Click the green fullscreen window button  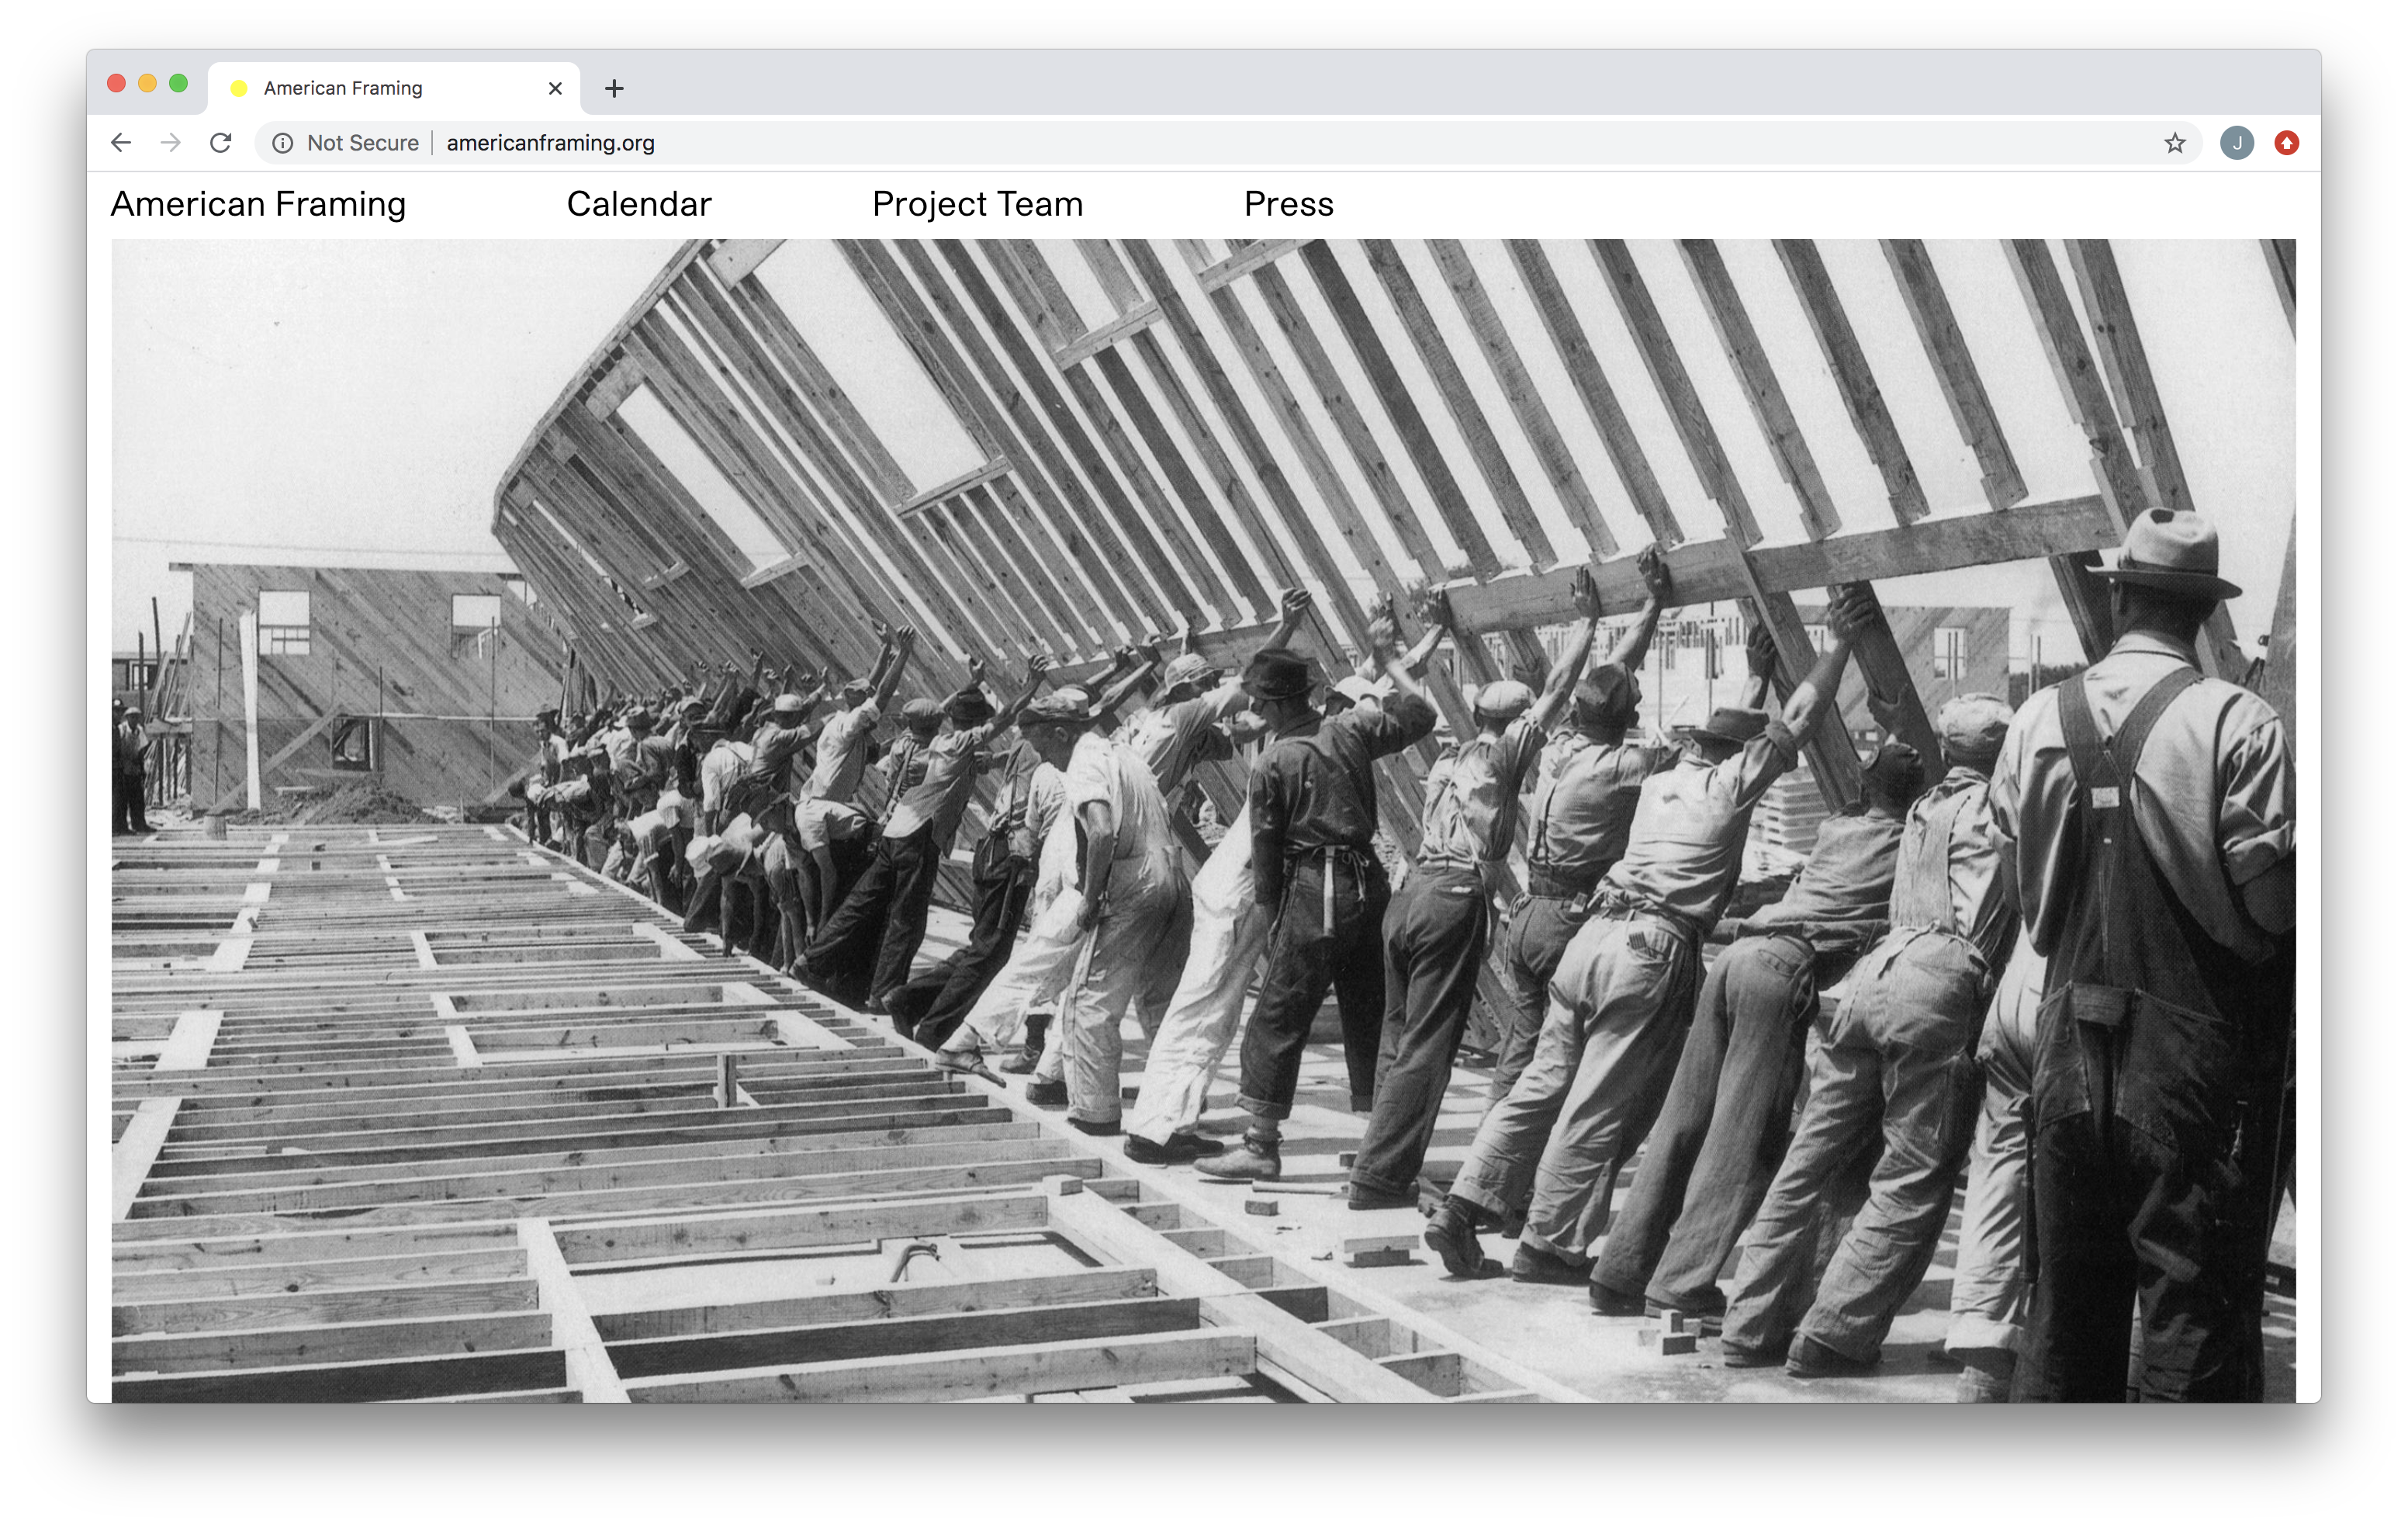point(179,83)
